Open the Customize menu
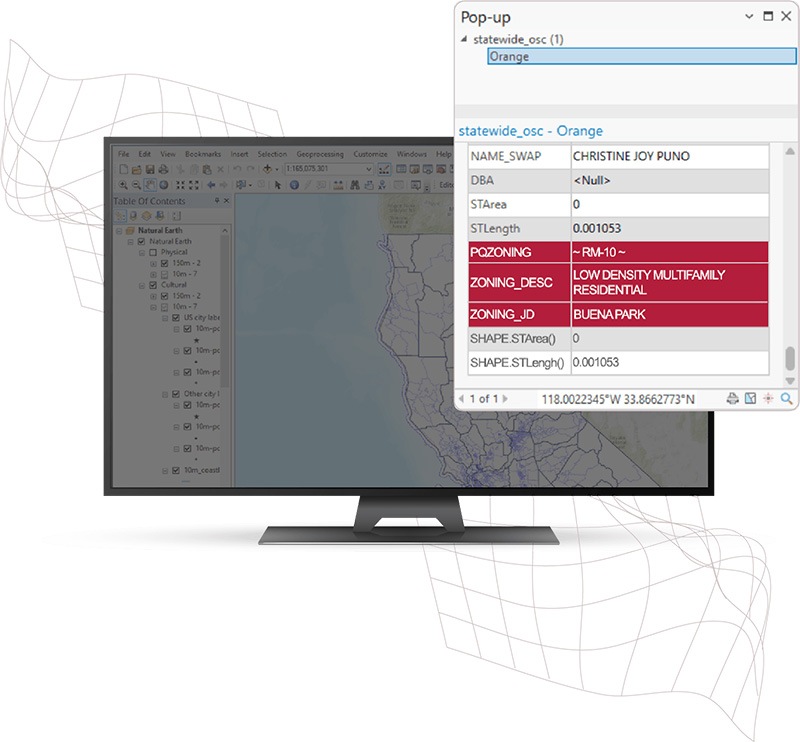Image resolution: width=800 pixels, height=742 pixels. [x=370, y=154]
